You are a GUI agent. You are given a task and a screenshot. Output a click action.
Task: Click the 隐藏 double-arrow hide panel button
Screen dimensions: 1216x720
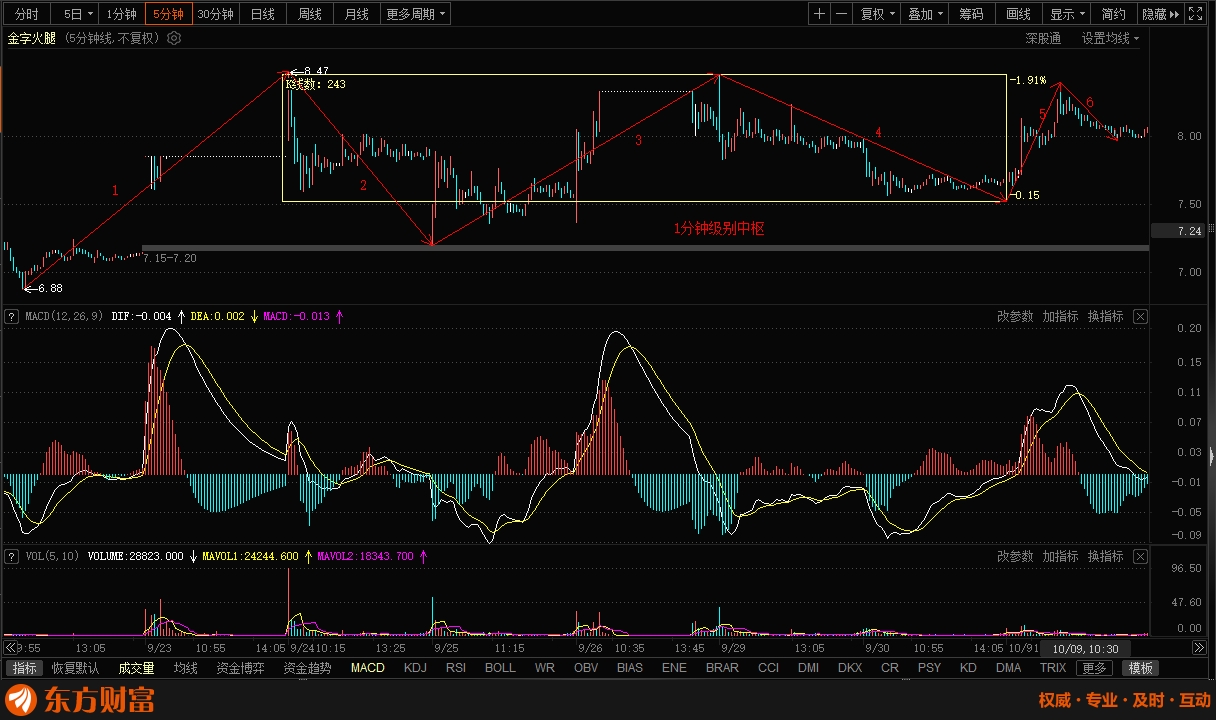tap(1159, 14)
